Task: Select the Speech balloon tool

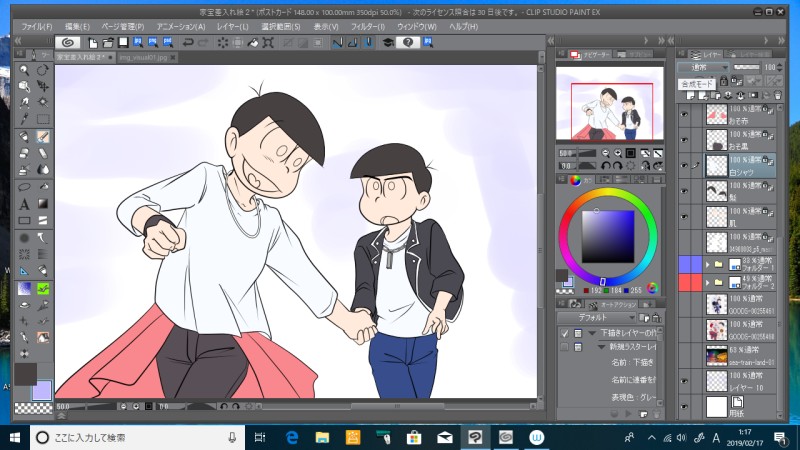Action: click(24, 187)
